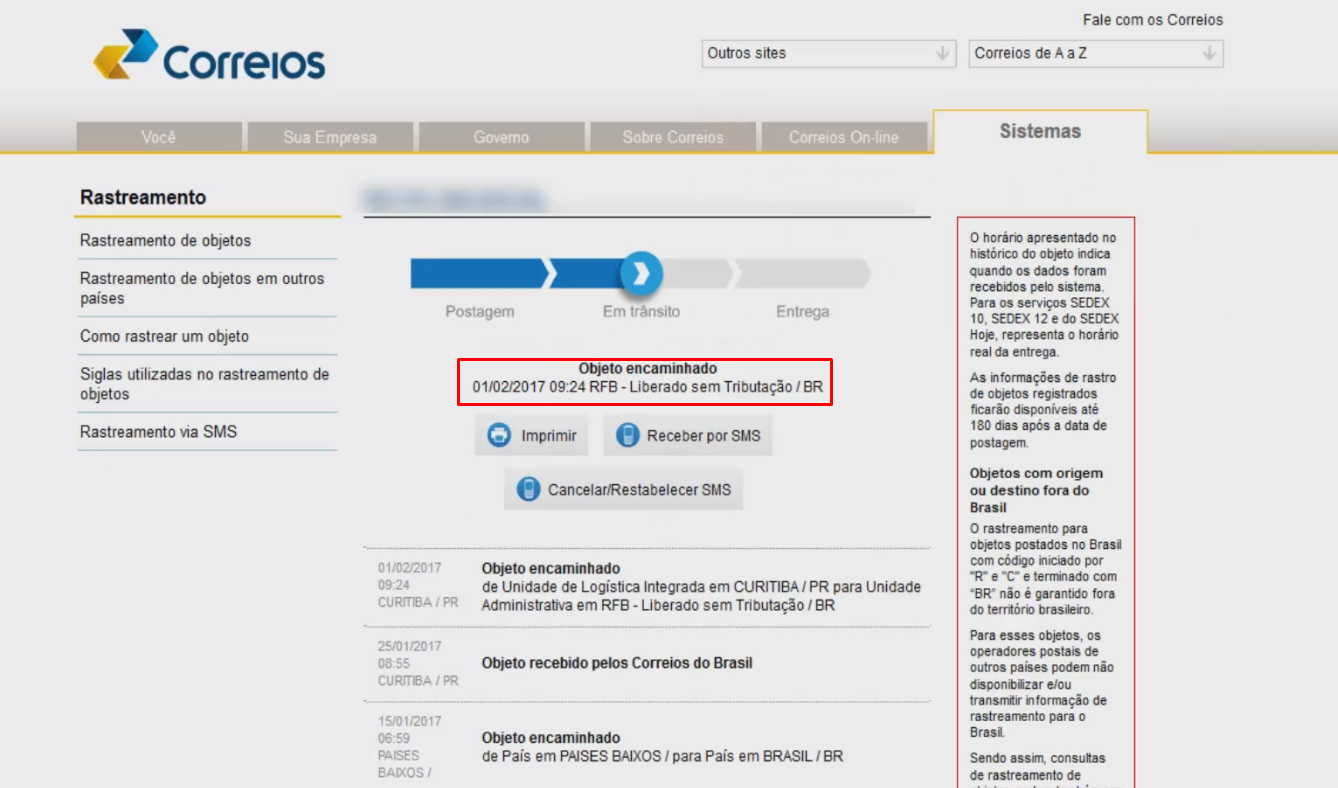Open the Sobre Correios tab
Screen dimensions: 1338x788
(673, 137)
